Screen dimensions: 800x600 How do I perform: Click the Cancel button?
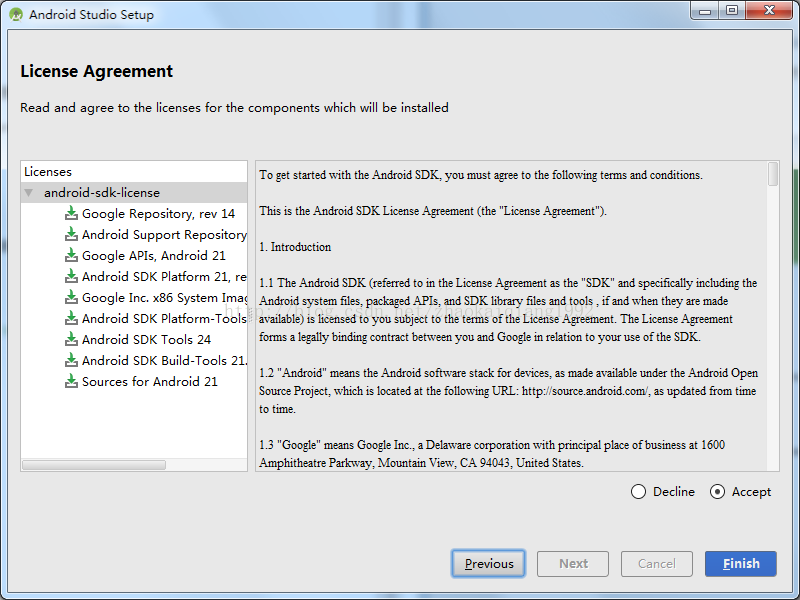tap(657, 564)
